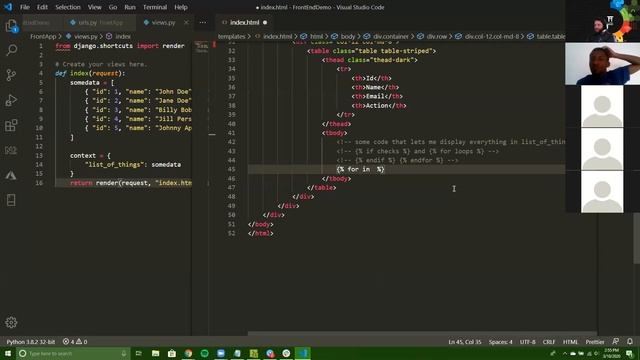The height and width of the screenshot is (360, 640).
Task: Show hidden system tray icons
Action: [x=565, y=353]
